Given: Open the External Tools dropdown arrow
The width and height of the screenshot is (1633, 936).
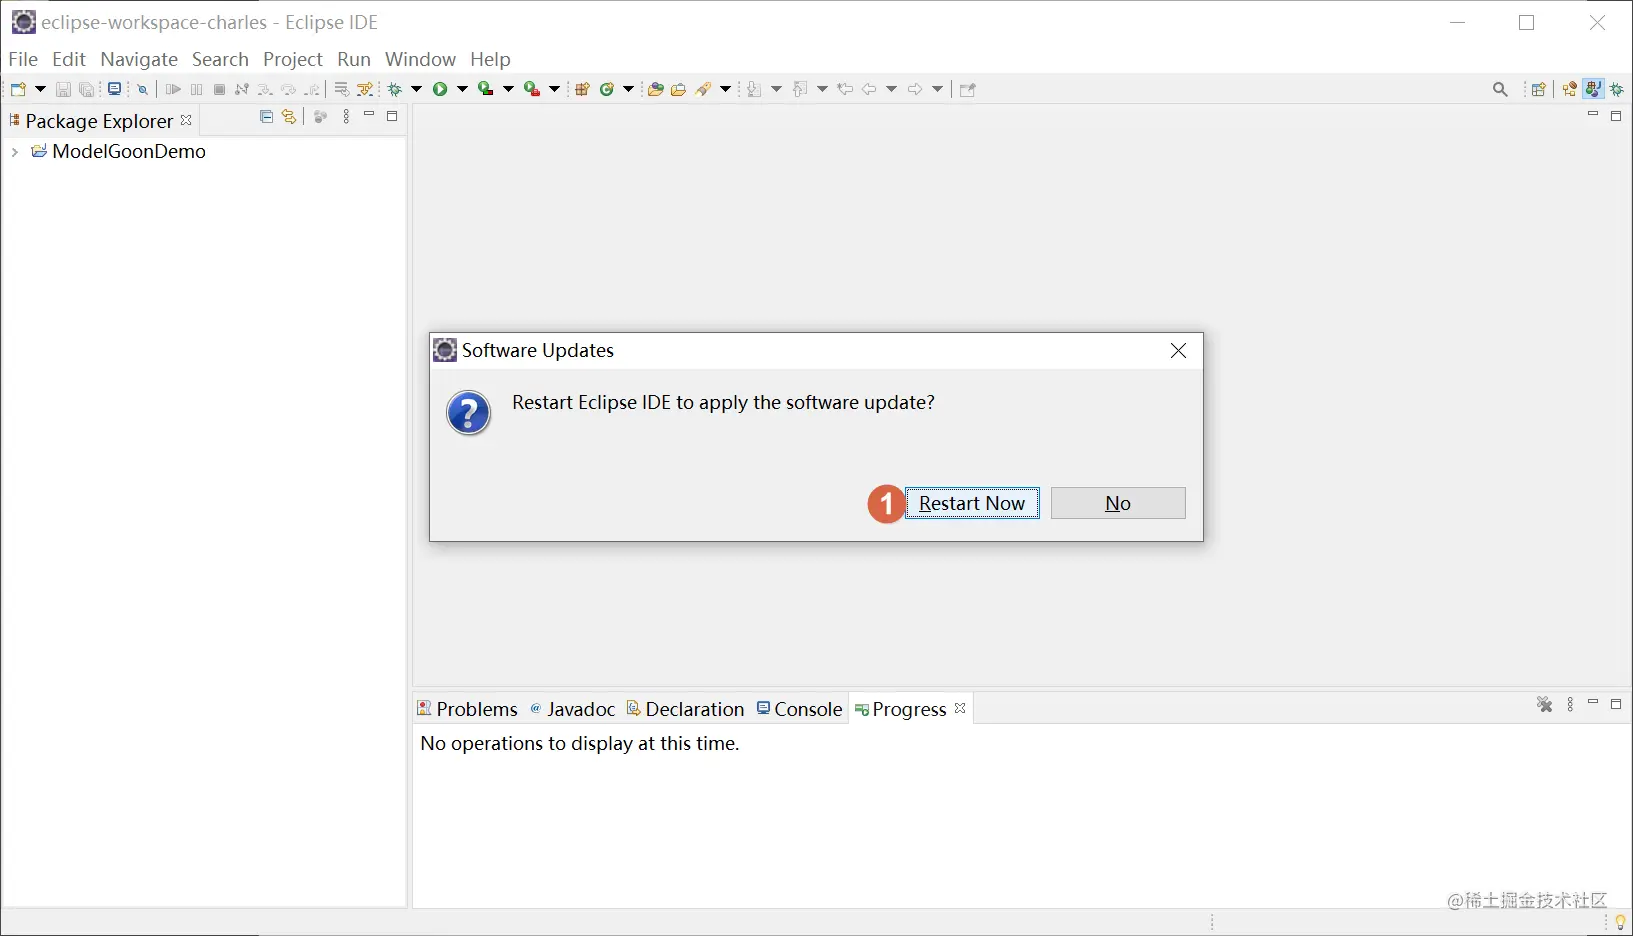Looking at the screenshot, I should click(554, 89).
